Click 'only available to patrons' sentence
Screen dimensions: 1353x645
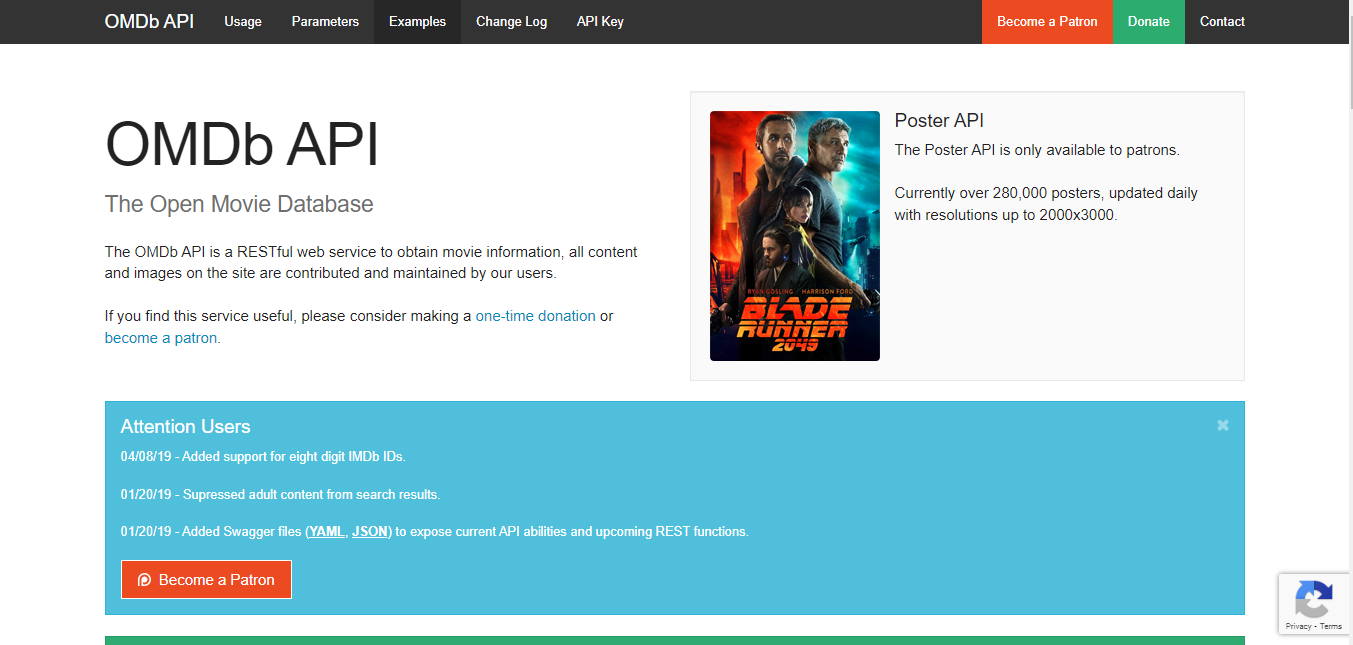(x=1037, y=150)
